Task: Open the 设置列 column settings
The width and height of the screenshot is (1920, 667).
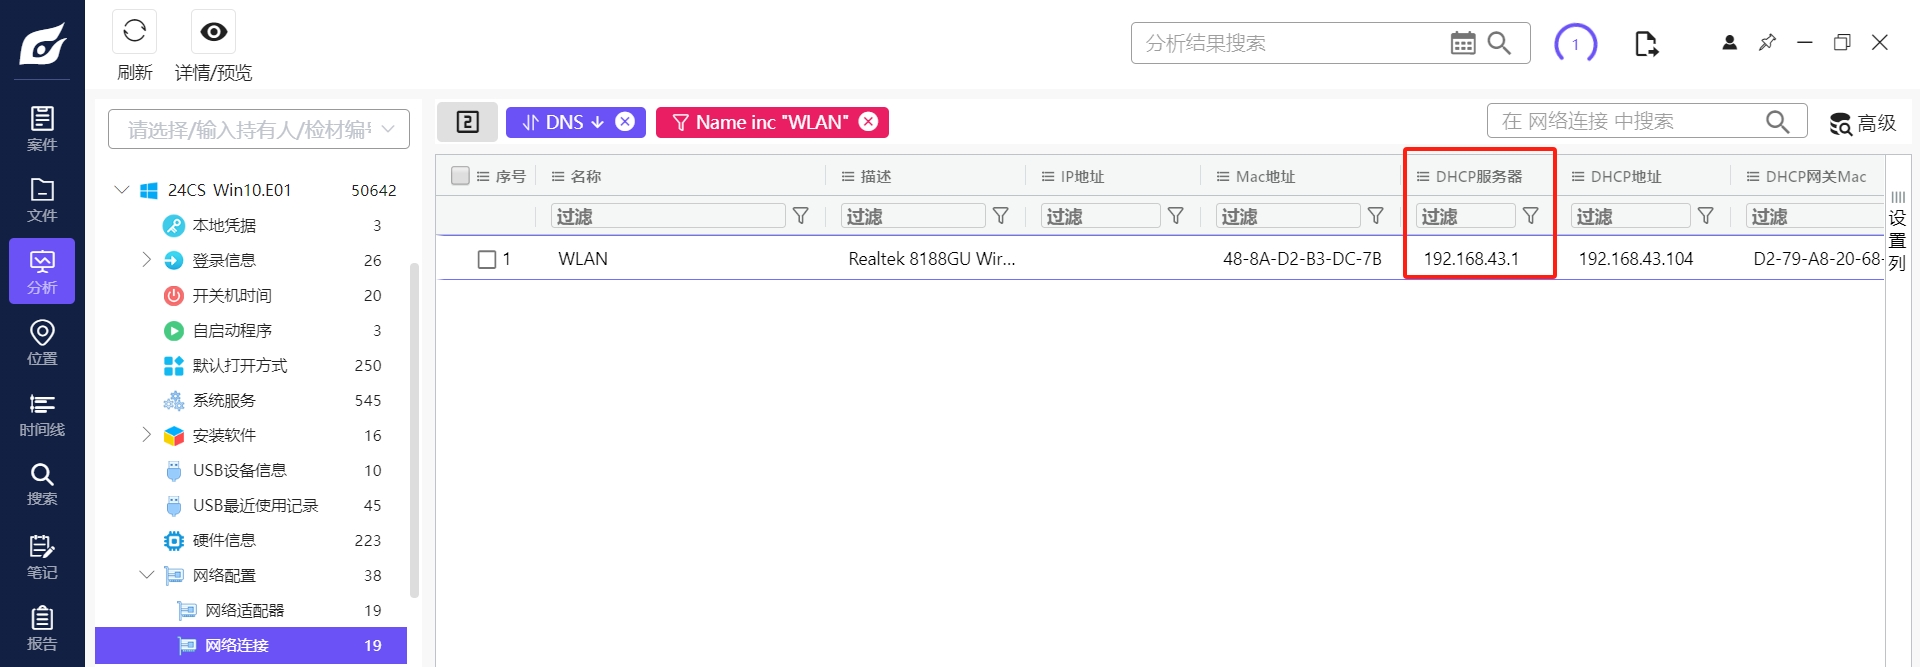Action: [x=1897, y=231]
